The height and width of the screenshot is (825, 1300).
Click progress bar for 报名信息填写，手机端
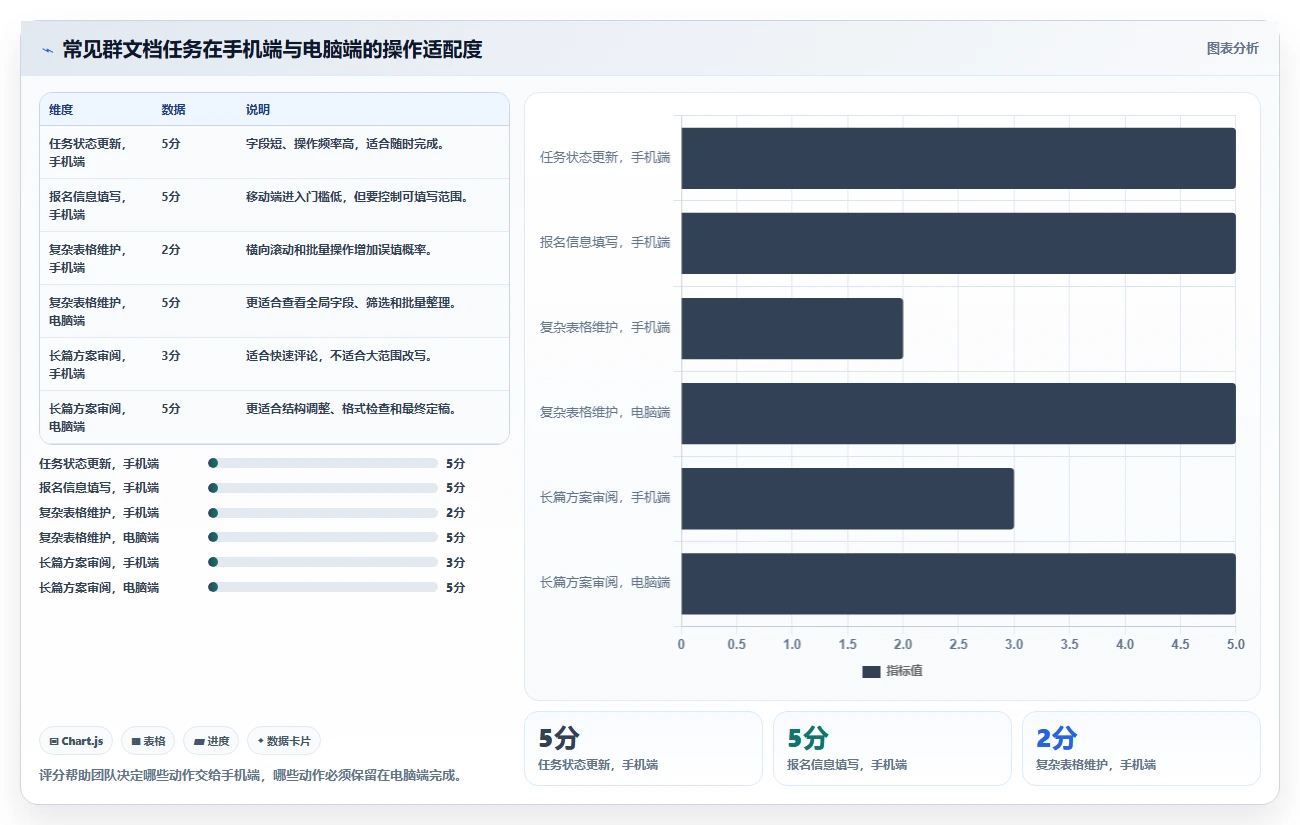323,488
